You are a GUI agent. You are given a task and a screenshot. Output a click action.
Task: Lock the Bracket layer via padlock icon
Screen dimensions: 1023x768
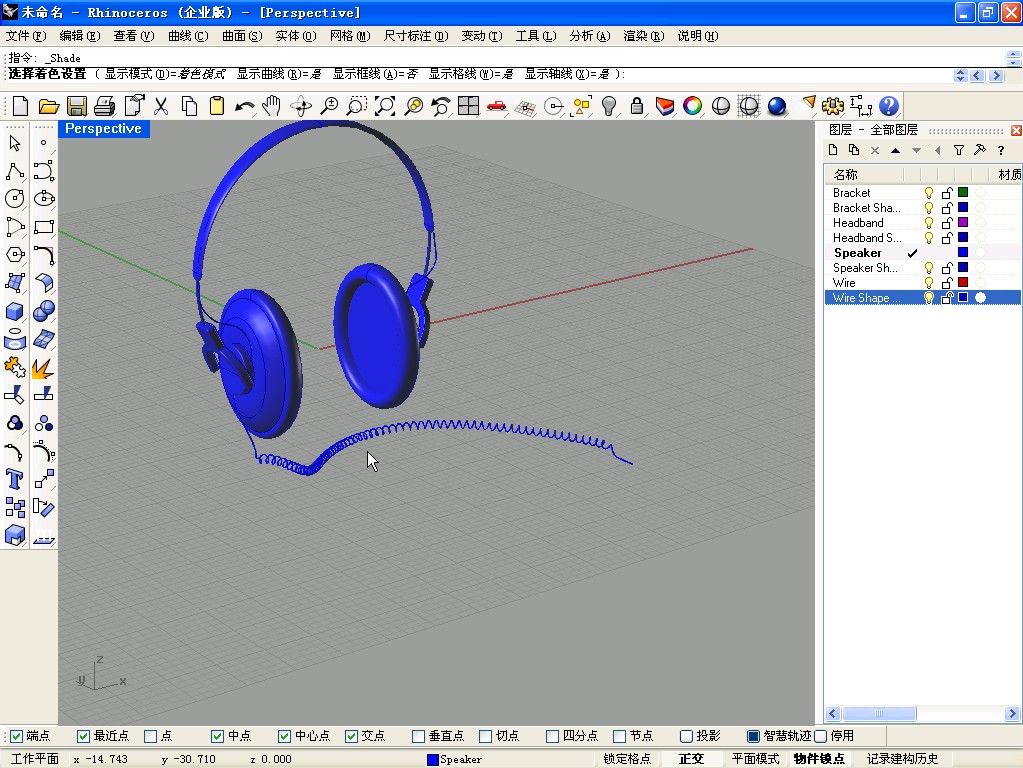[x=946, y=193]
